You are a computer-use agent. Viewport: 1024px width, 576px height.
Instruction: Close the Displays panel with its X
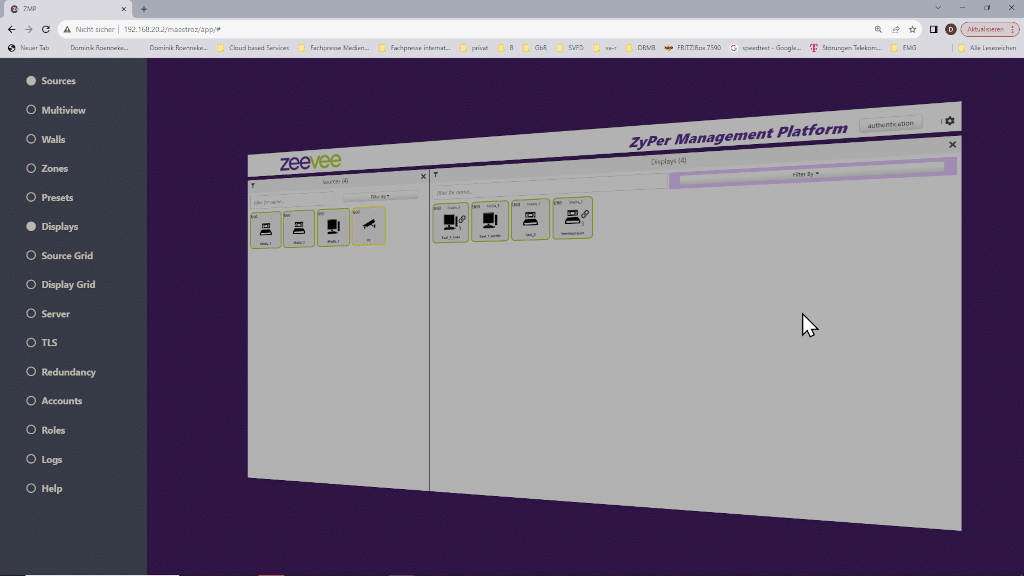(952, 144)
